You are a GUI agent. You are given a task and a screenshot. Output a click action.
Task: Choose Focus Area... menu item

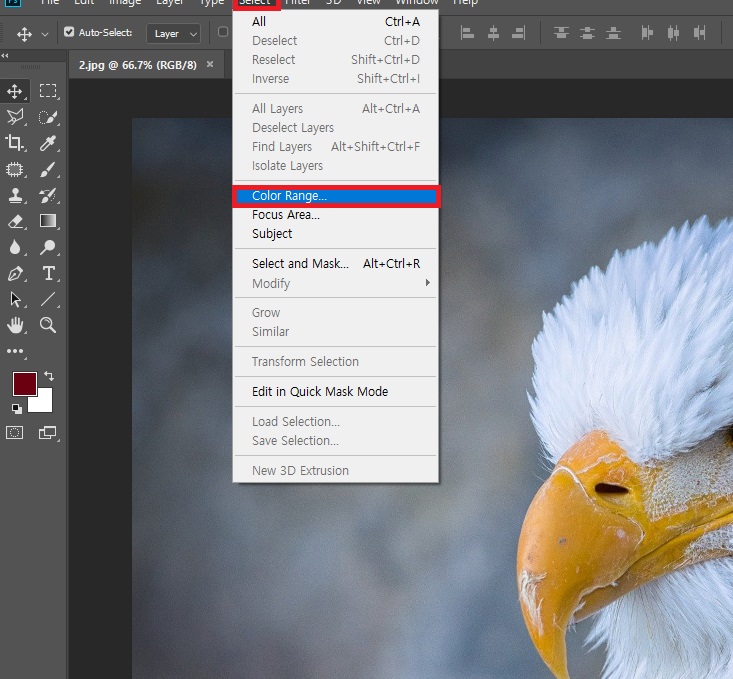coord(336,215)
